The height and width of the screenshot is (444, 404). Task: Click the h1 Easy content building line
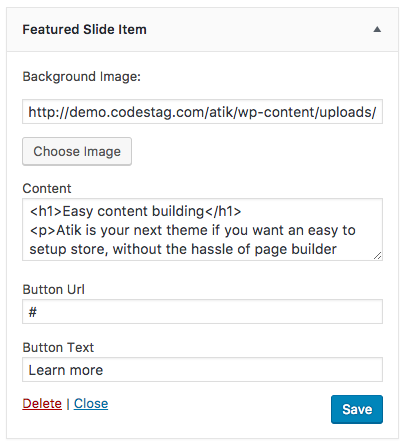tap(135, 211)
